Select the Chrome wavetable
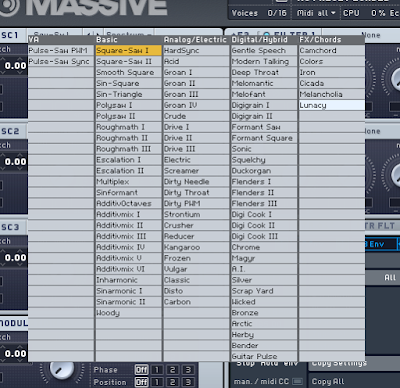Image resolution: width=400 pixels, height=388 pixels. (264, 247)
